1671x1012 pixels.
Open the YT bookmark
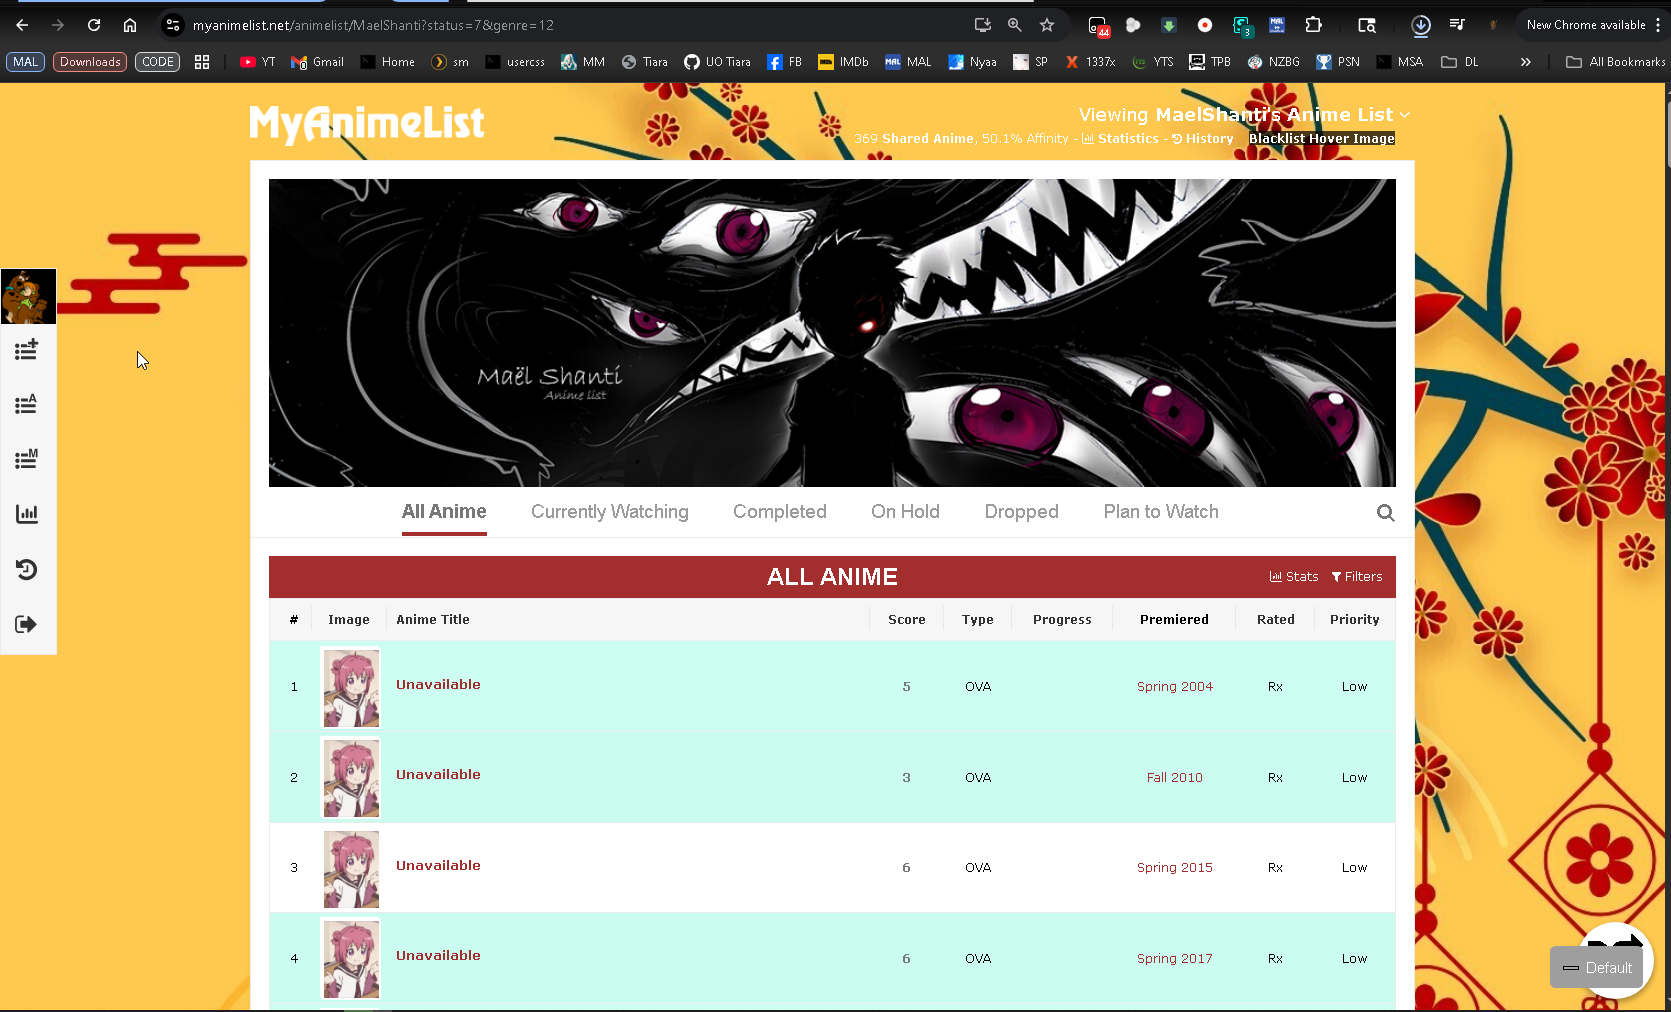258,62
